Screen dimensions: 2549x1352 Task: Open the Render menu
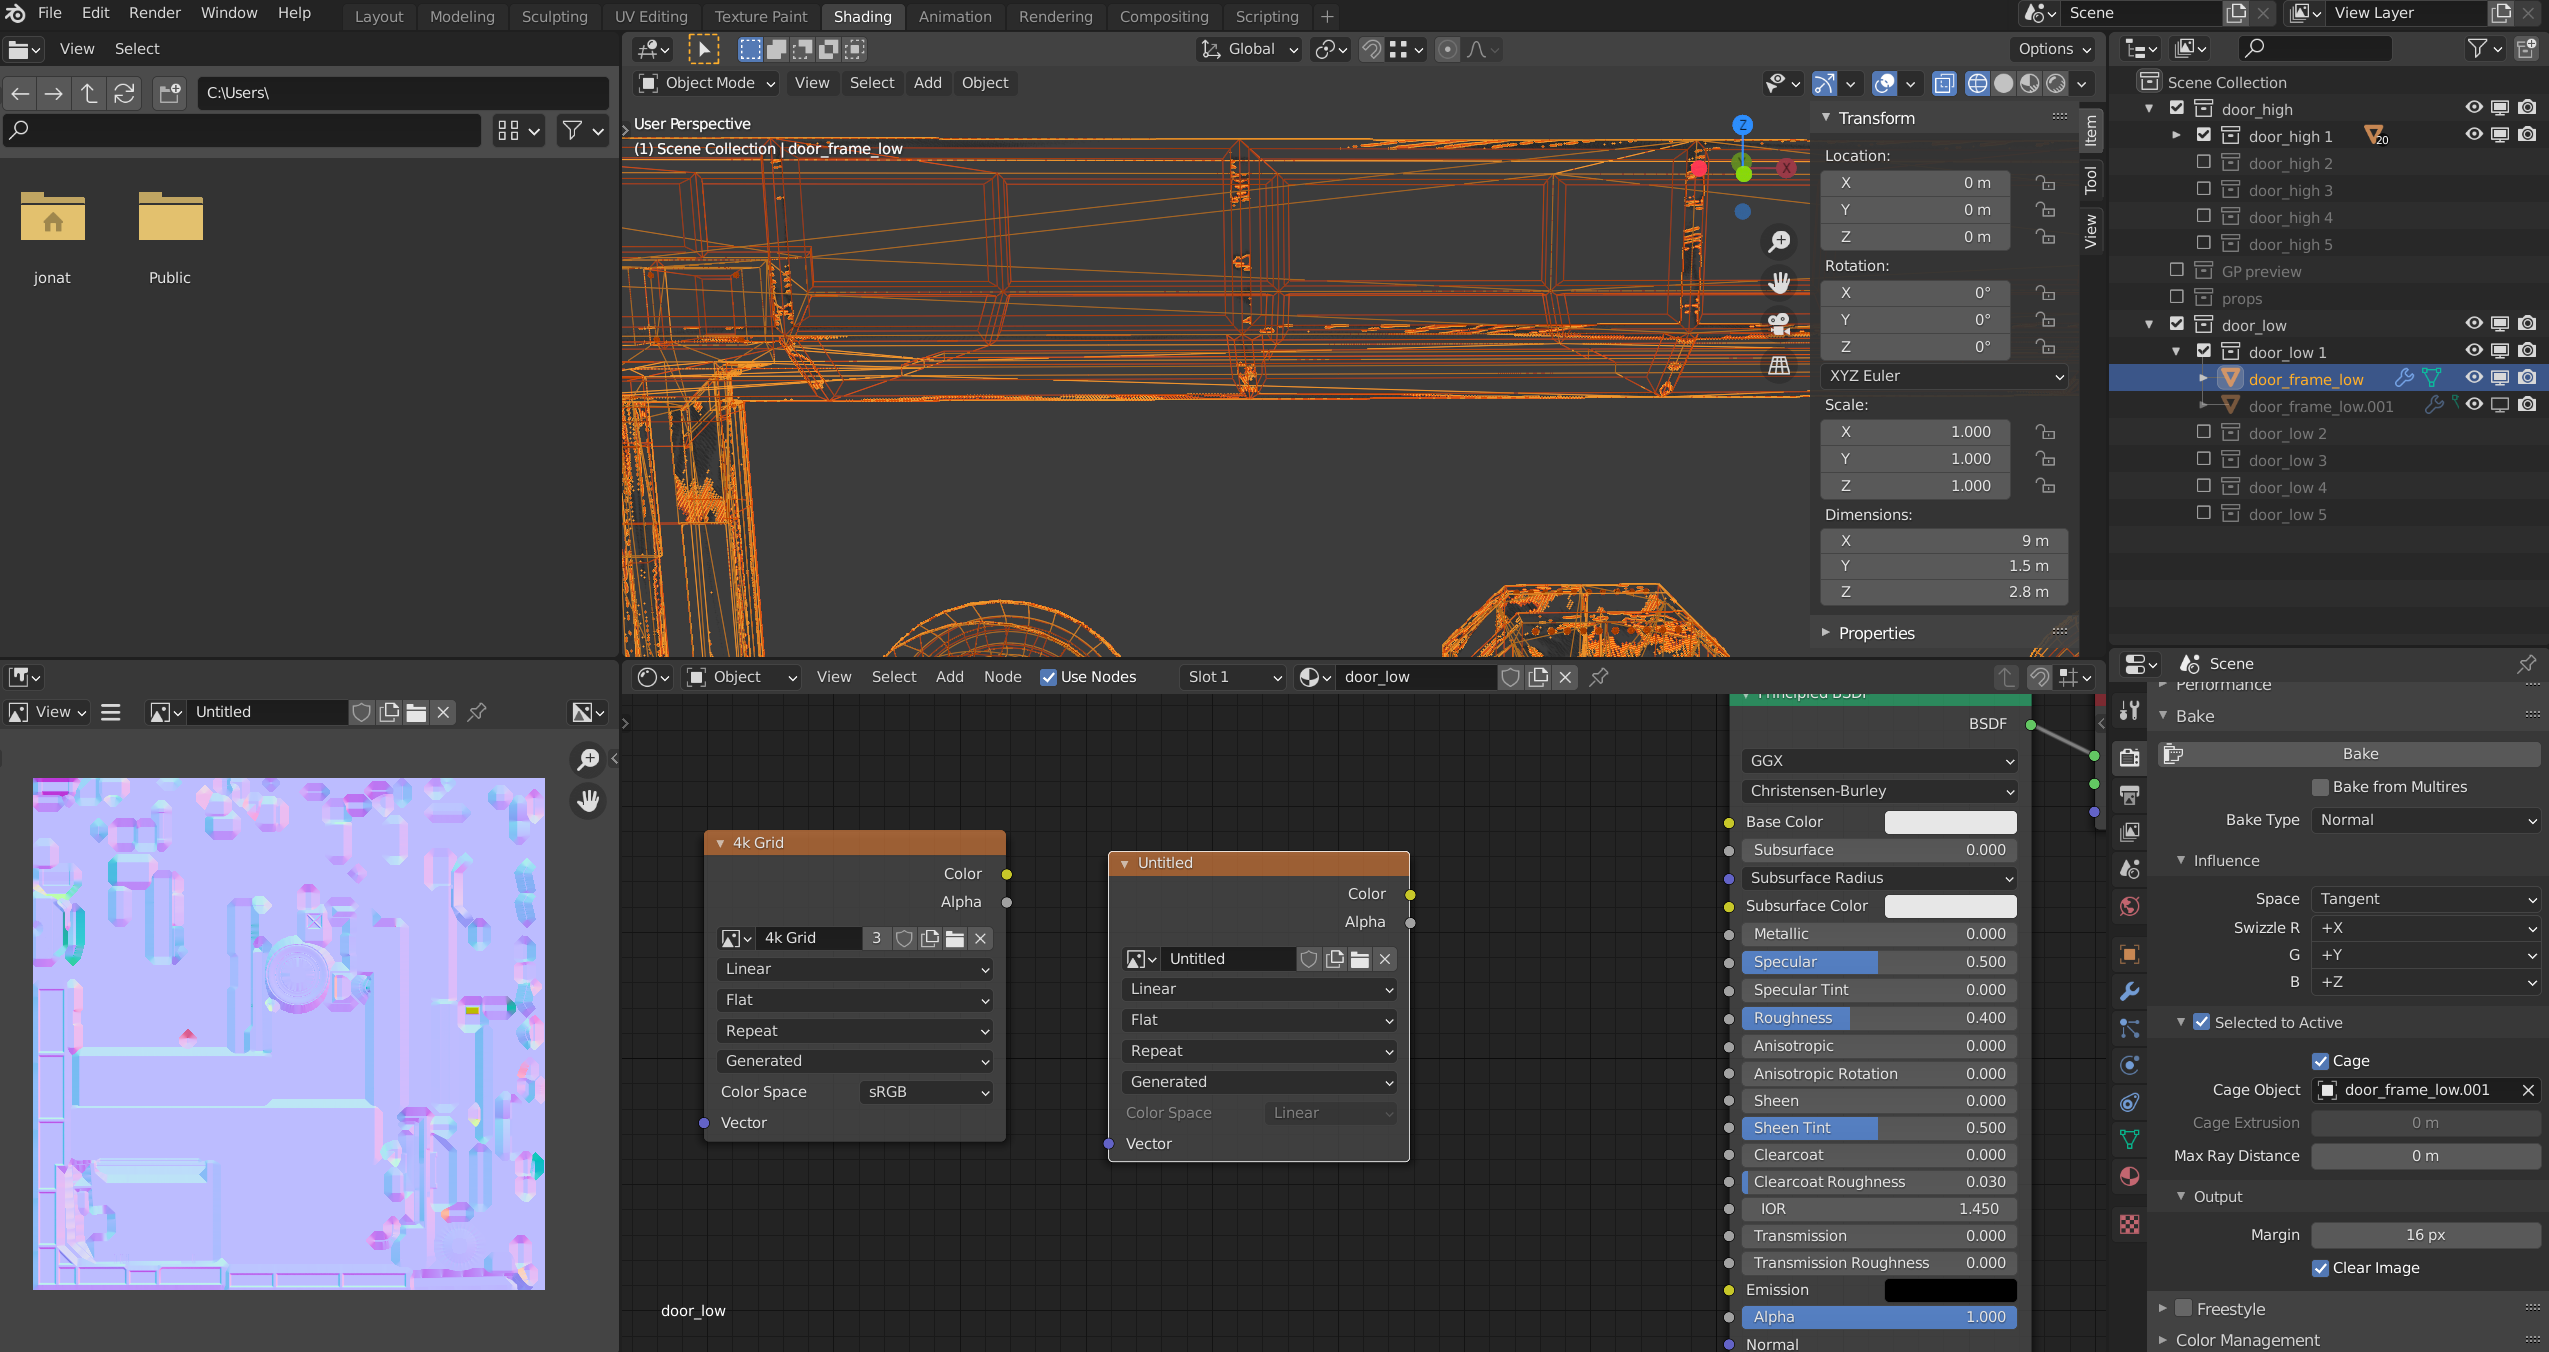(154, 13)
